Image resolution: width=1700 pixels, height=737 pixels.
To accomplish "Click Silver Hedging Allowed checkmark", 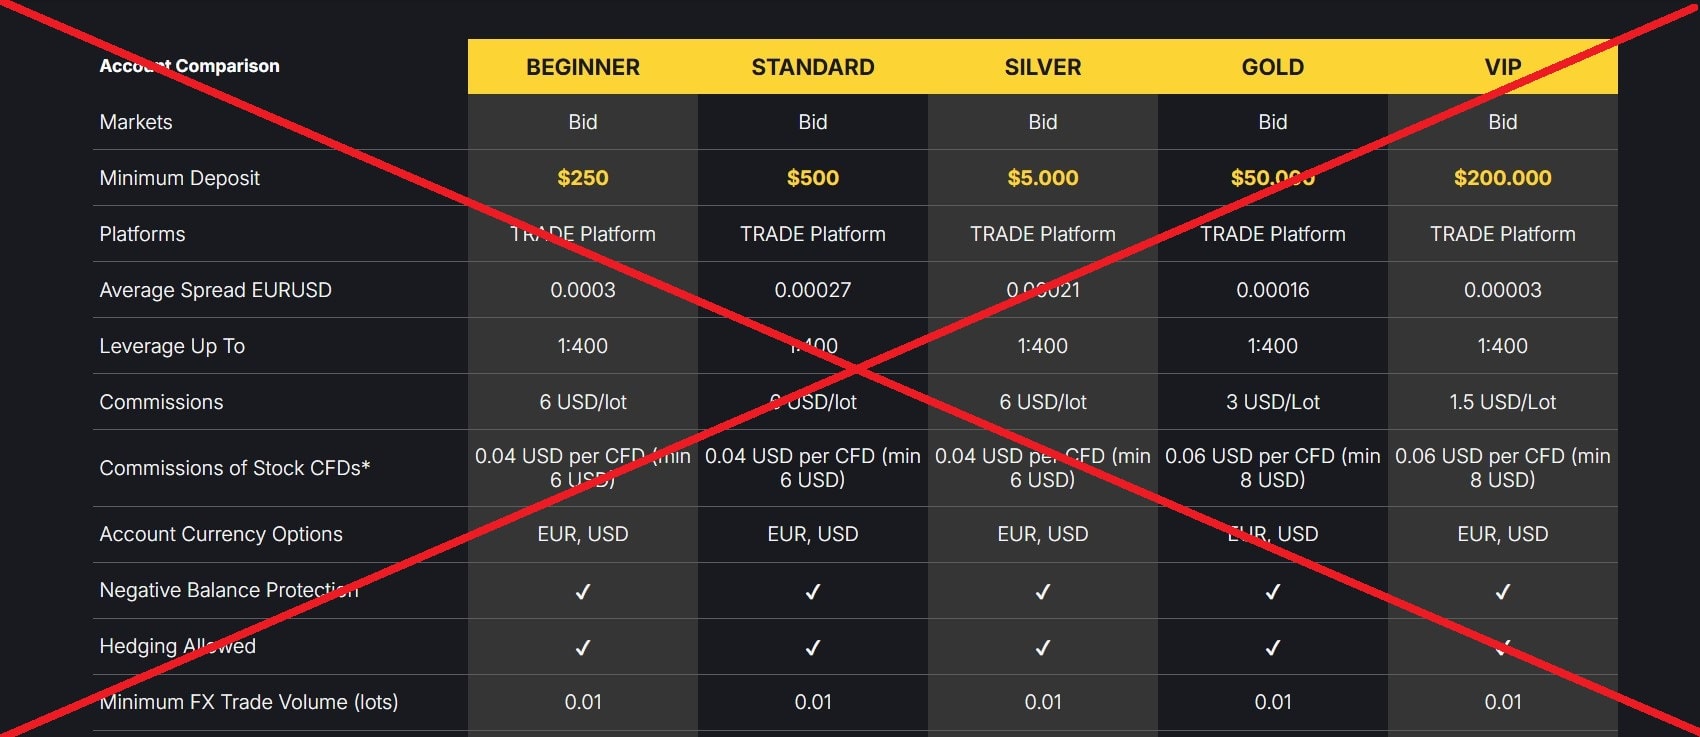I will 1043,648.
